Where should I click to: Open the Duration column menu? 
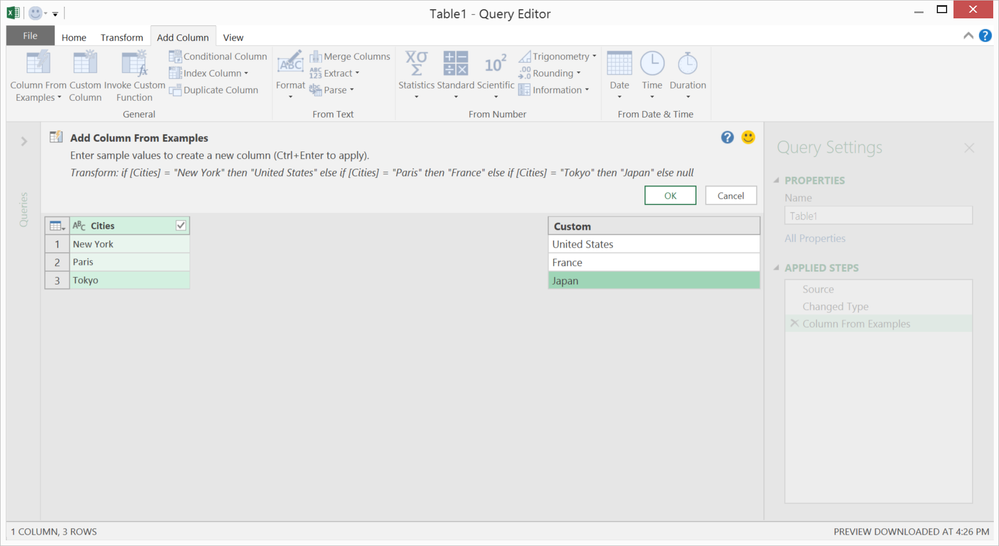687,75
